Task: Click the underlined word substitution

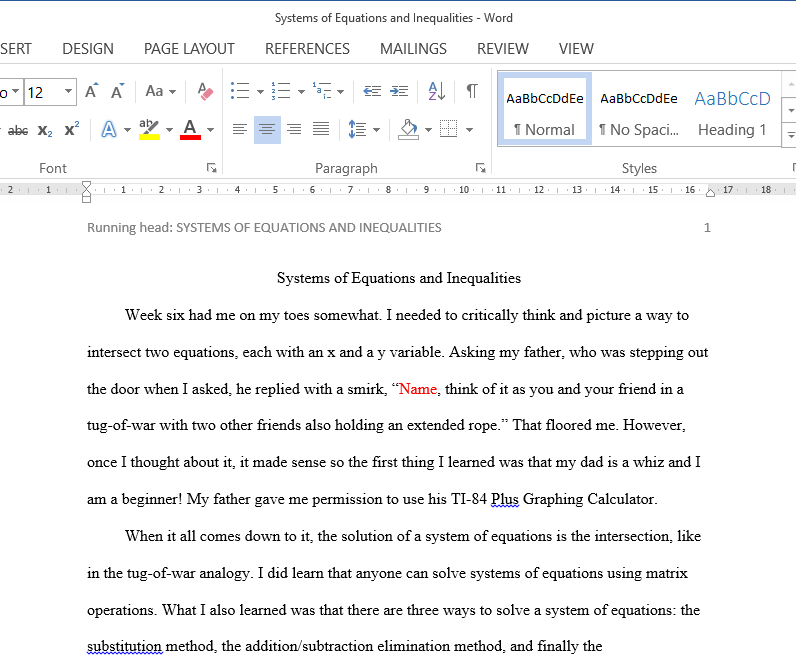Action: pyautogui.click(x=124, y=646)
